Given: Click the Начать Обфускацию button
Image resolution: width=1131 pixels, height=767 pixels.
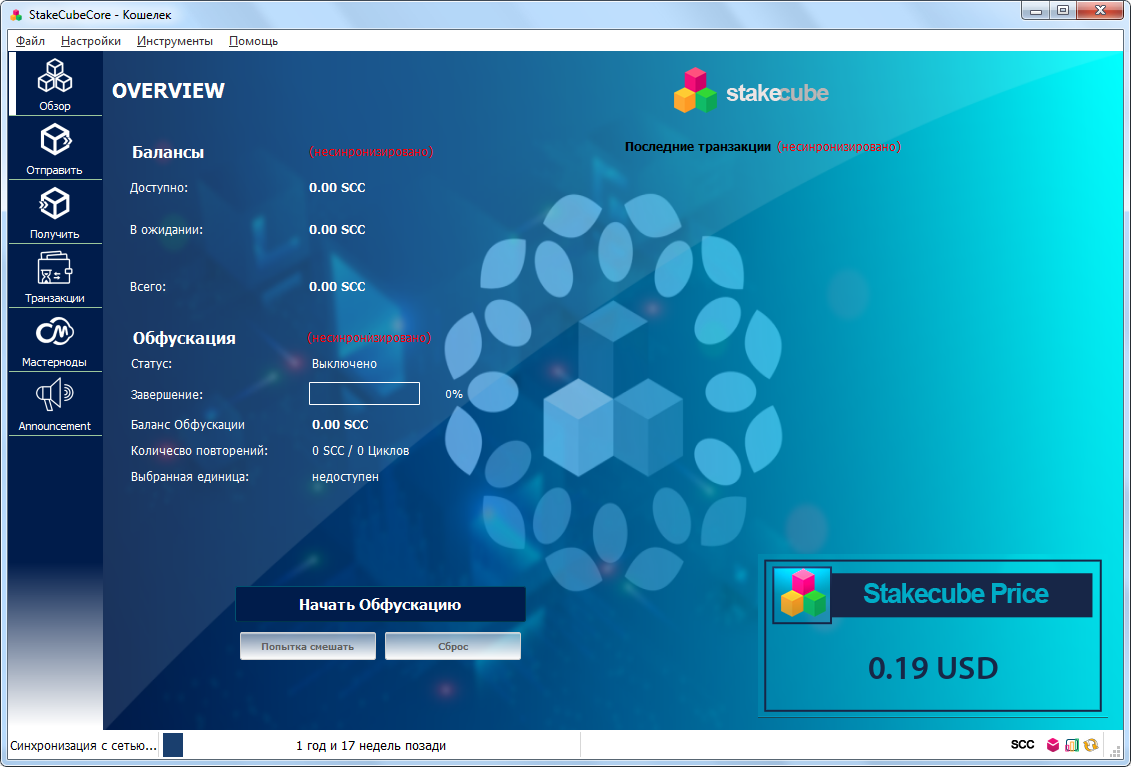Looking at the screenshot, I should (x=380, y=605).
